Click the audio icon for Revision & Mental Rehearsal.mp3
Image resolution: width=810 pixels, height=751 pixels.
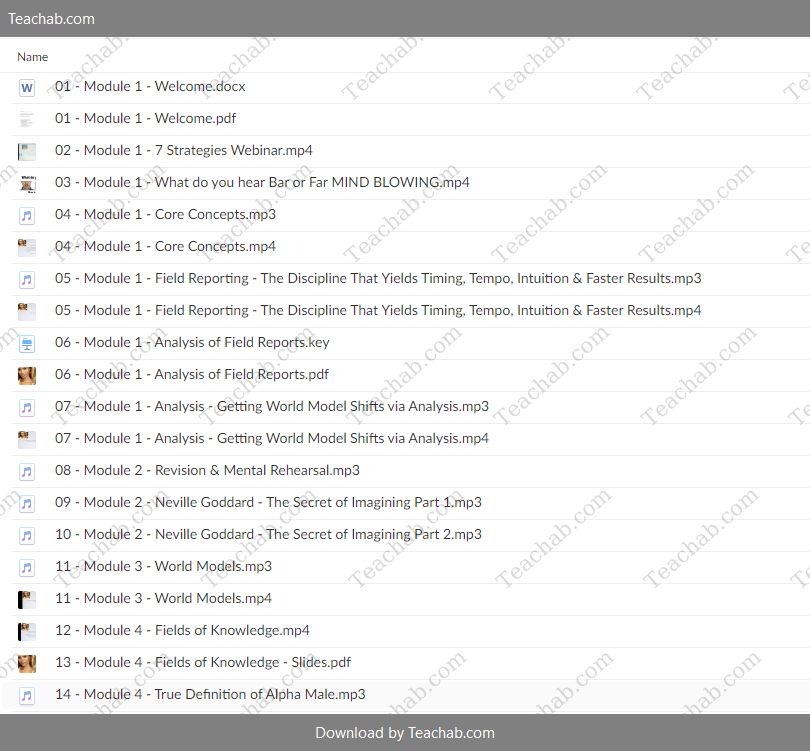coord(27,472)
